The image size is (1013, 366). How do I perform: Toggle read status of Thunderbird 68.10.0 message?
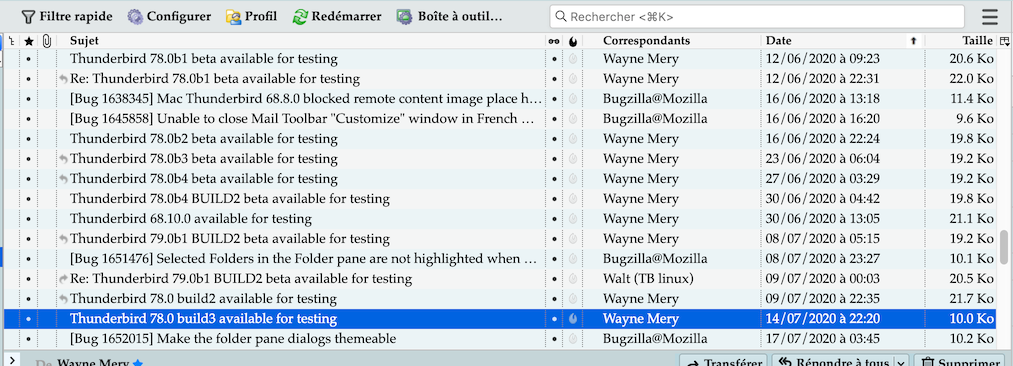[554, 219]
